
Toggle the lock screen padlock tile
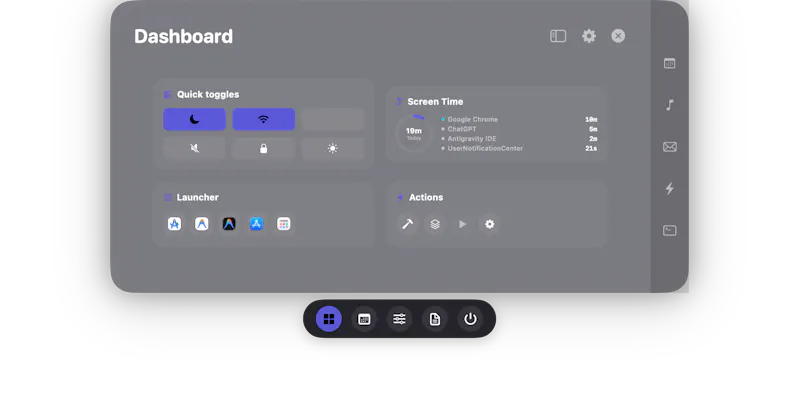tap(263, 148)
